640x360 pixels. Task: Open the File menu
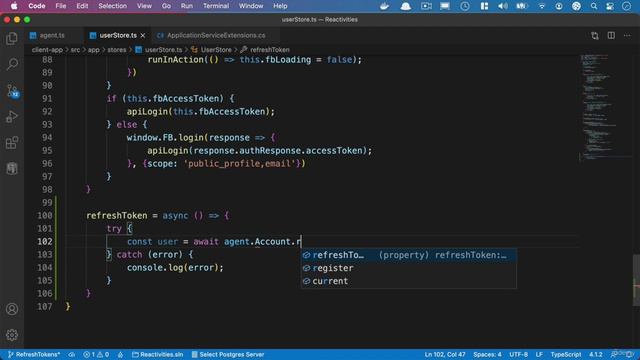click(x=61, y=6)
